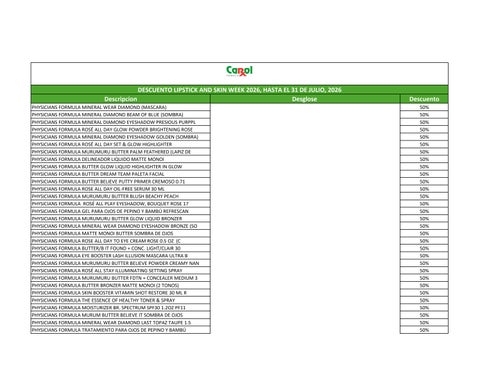The image size is (480, 371).
Task: Click the Butter Dream Team Paleta Facial cell
Action: [x=121, y=174]
